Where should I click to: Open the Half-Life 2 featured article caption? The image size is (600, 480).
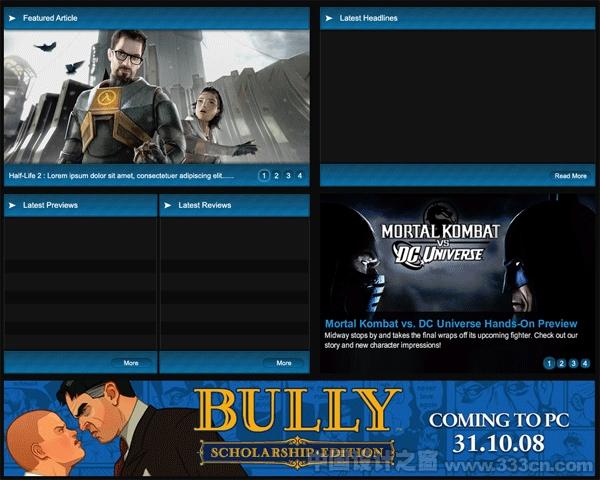click(121, 176)
